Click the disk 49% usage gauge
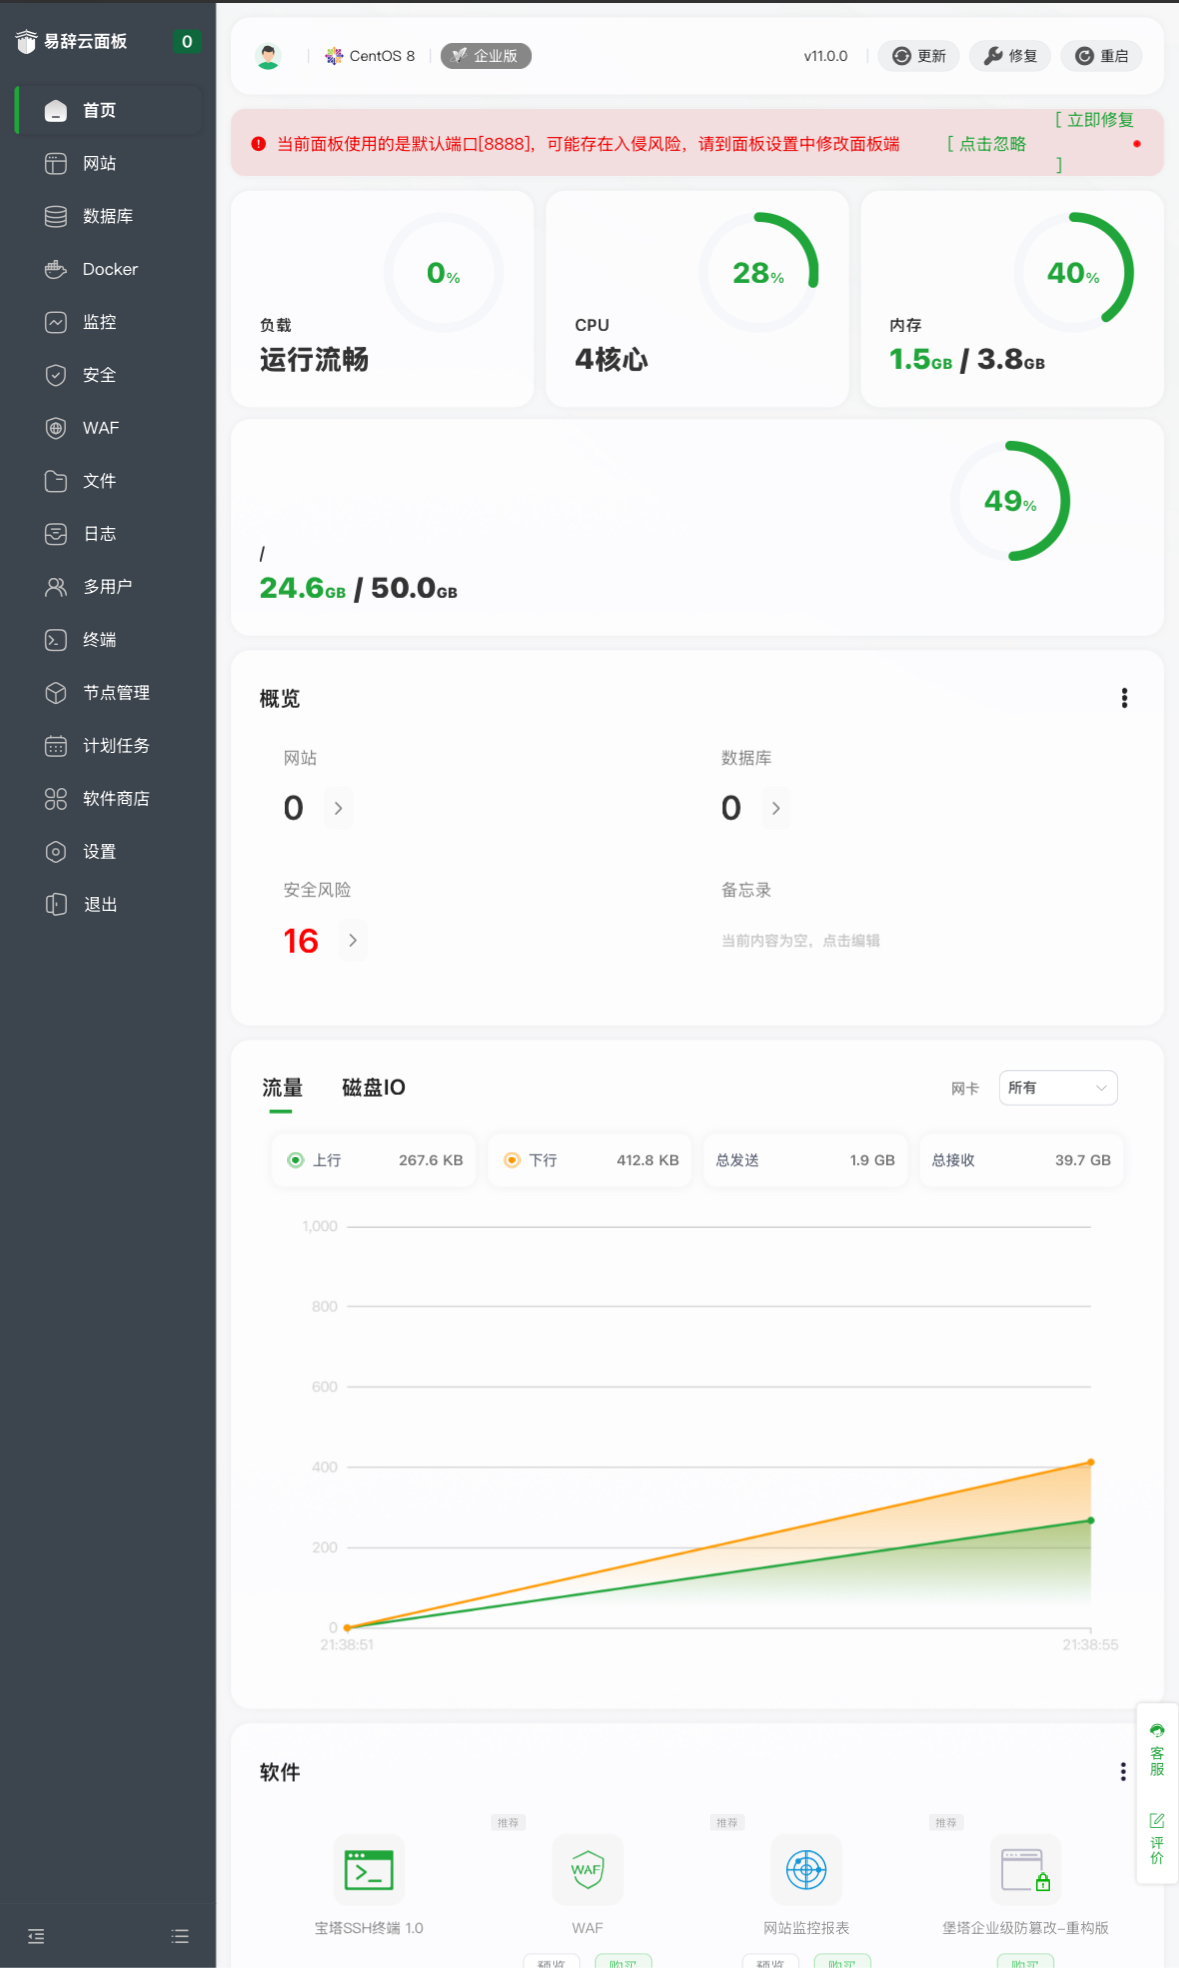This screenshot has width=1179, height=1968. (x=1010, y=502)
